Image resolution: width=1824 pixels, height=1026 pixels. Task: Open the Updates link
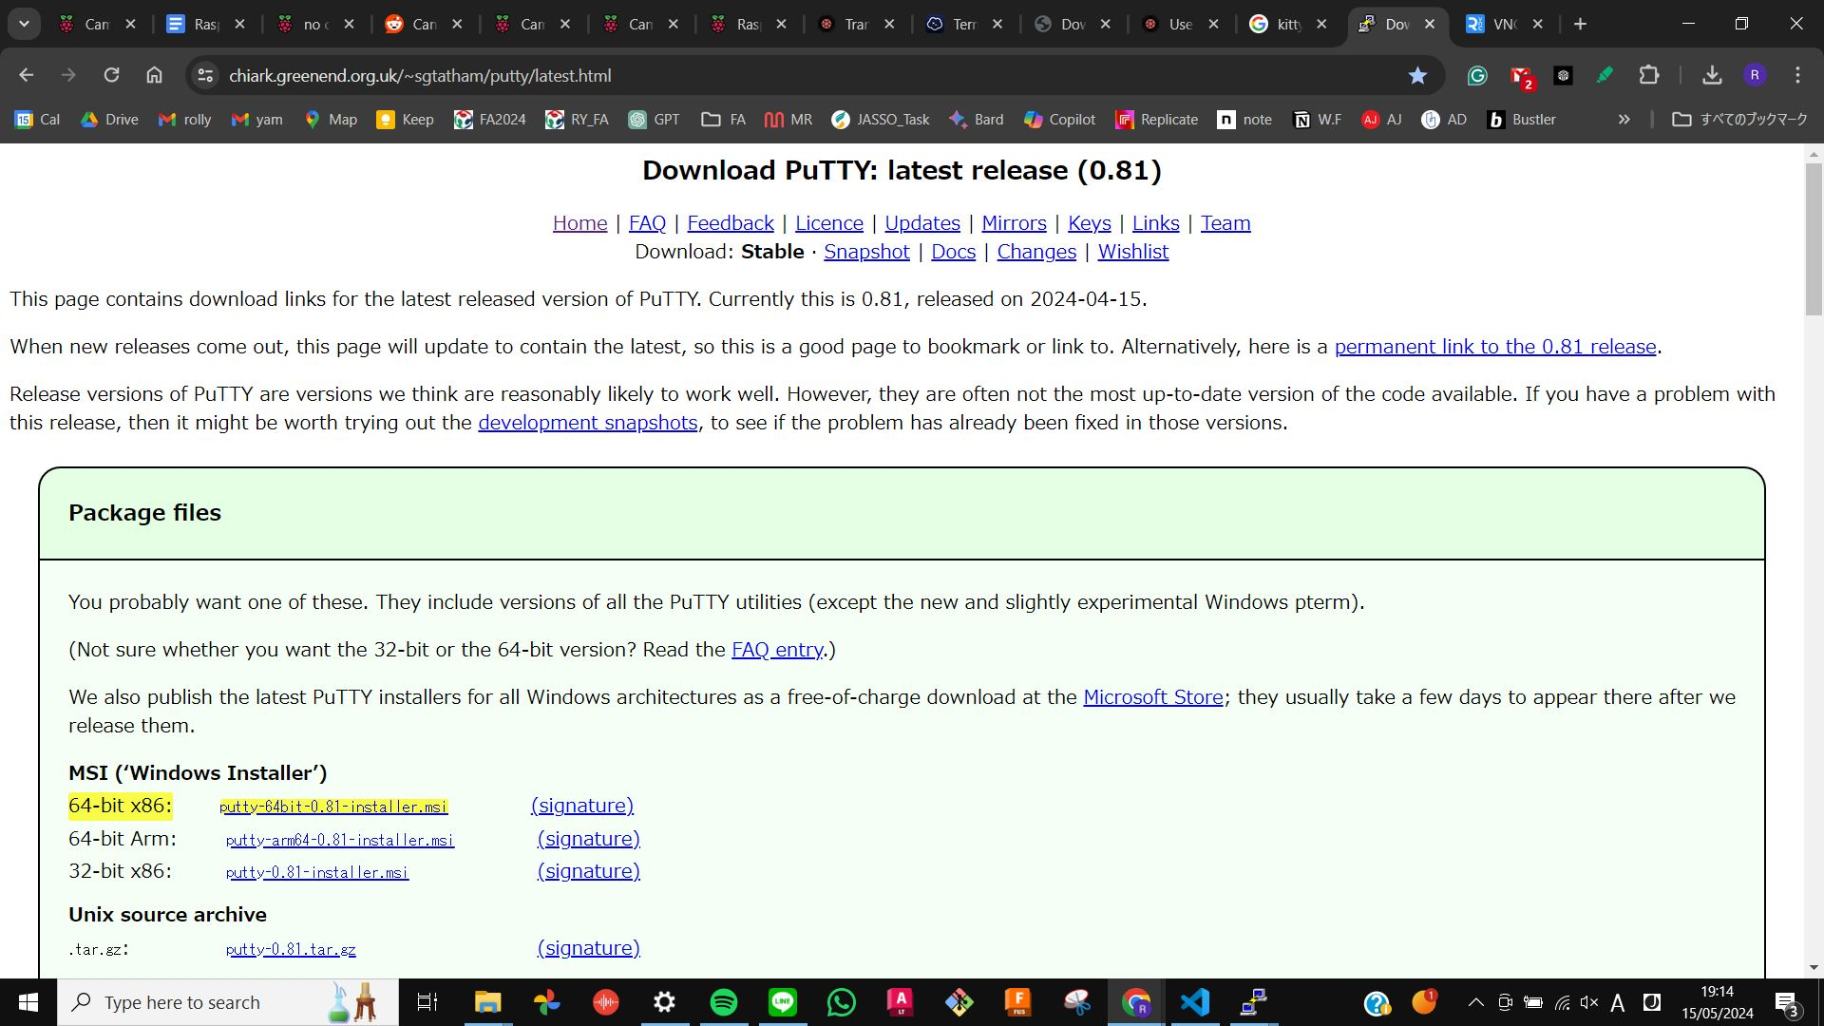[x=922, y=223]
